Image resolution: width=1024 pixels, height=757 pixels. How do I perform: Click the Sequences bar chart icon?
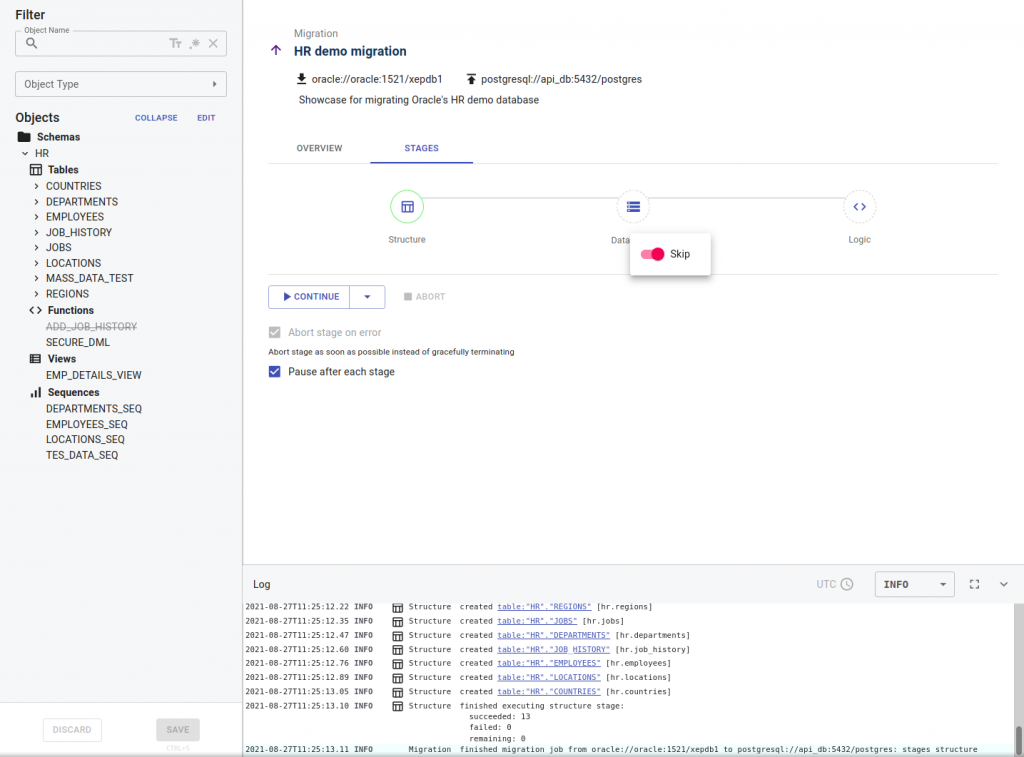pos(35,392)
